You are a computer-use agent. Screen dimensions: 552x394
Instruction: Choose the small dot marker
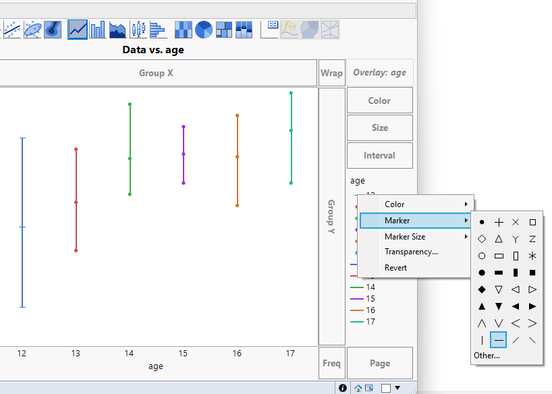(482, 222)
